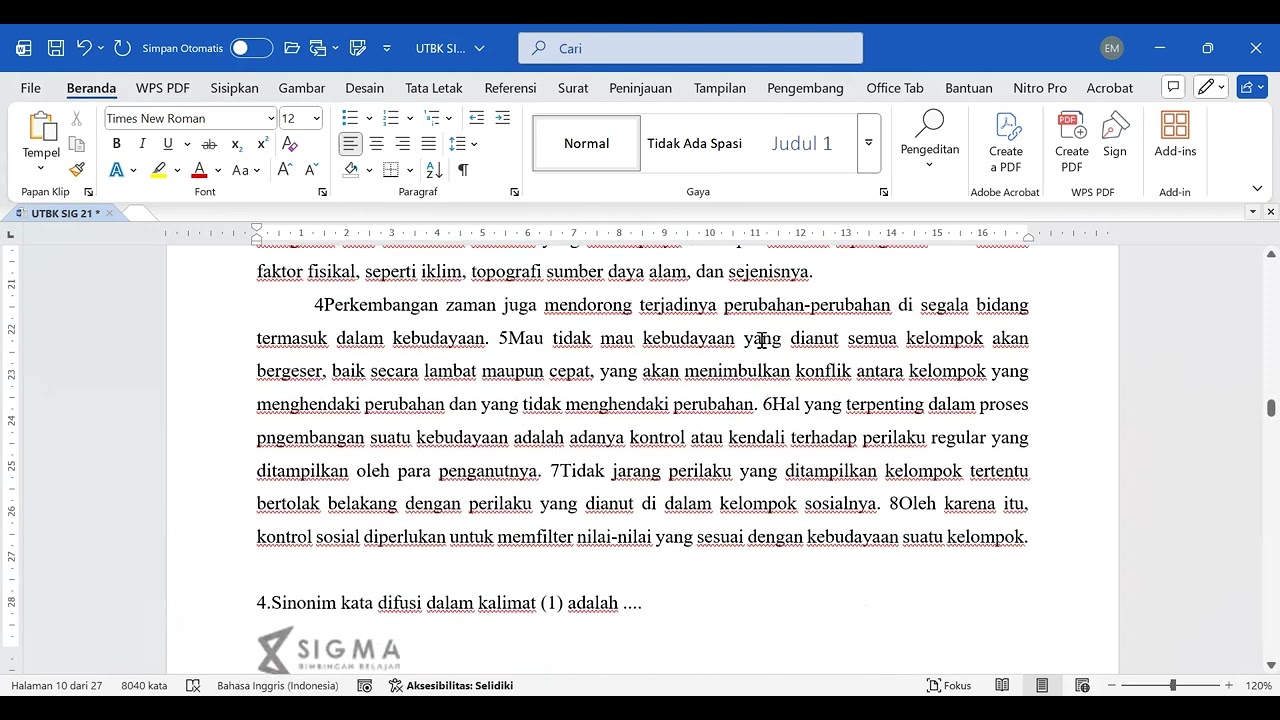Screen dimensions: 1280x720
Task: Open a file via the folder icon
Action: pos(292,48)
